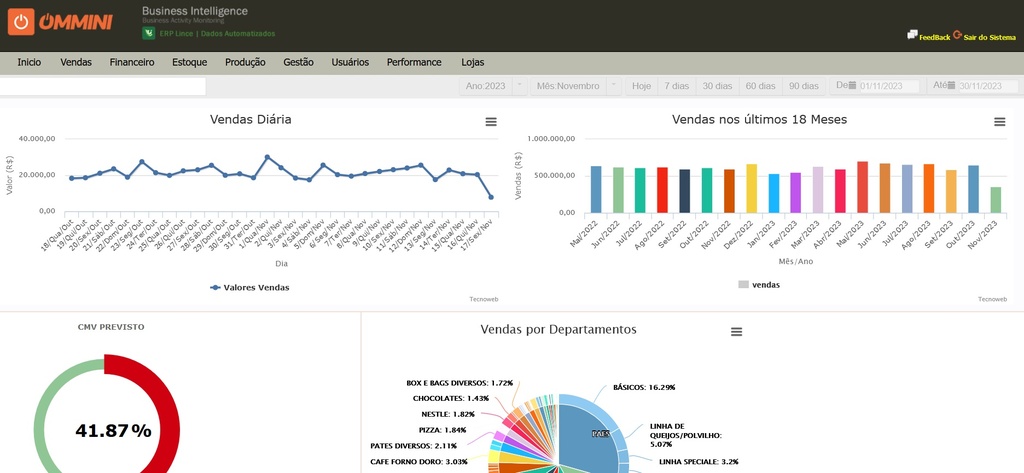The width and height of the screenshot is (1024, 473).
Task: Click the Ago/2022 red bar
Action: pyautogui.click(x=662, y=190)
